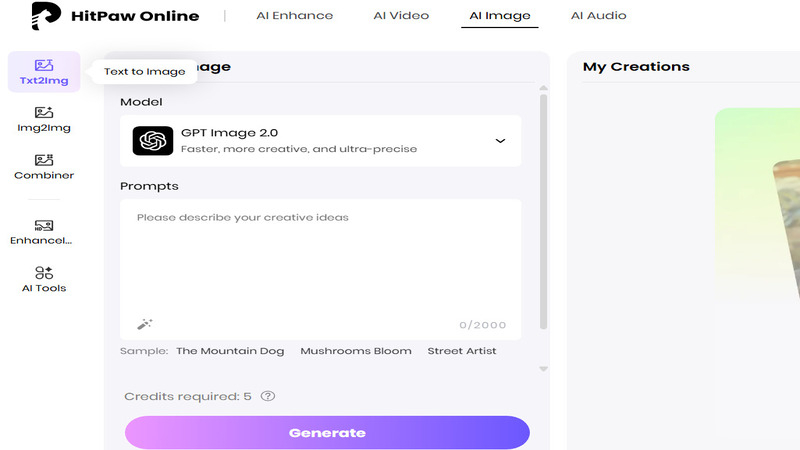The height and width of the screenshot is (450, 800).
Task: Click the HitPaw Online brand name
Action: (135, 16)
